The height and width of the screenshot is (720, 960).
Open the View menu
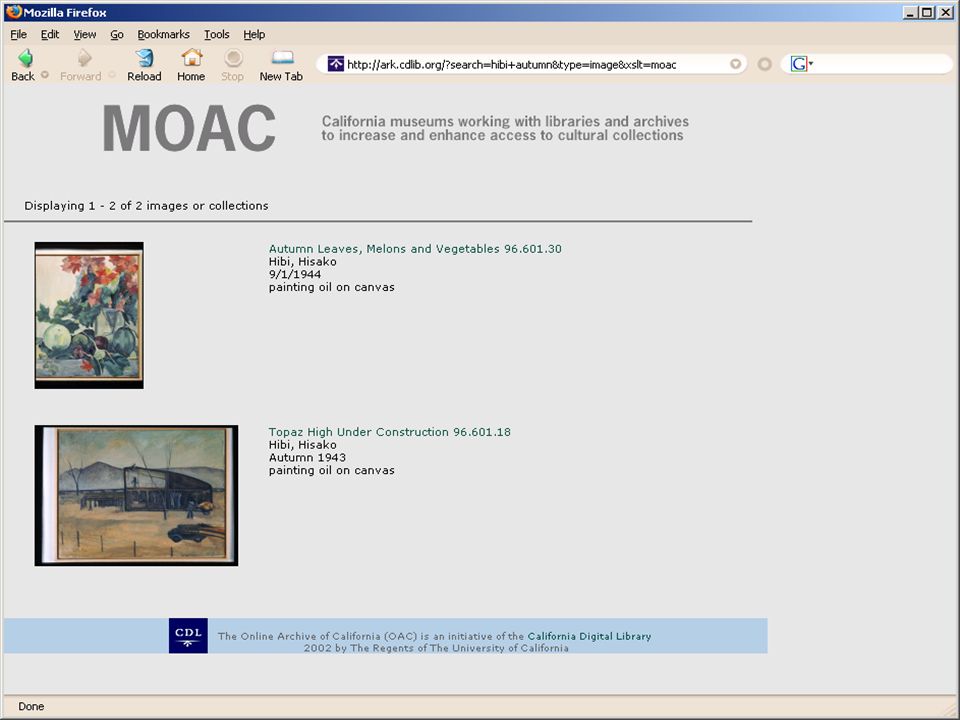coord(84,34)
